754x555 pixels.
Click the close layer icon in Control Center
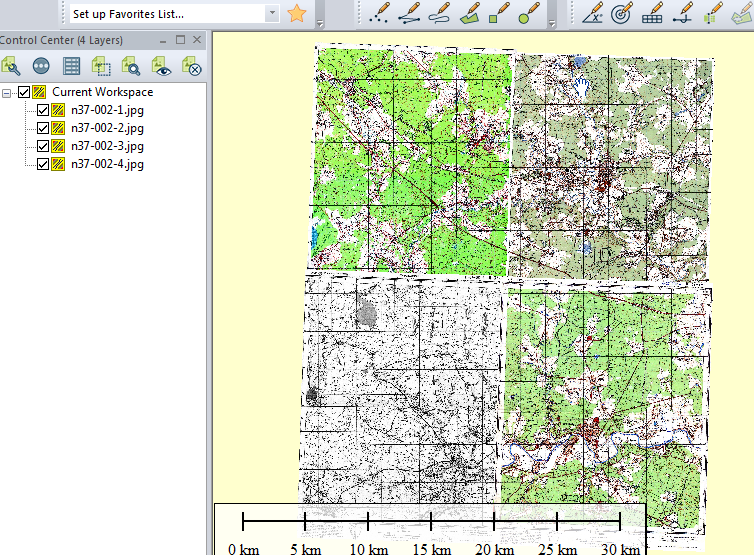pos(191,66)
